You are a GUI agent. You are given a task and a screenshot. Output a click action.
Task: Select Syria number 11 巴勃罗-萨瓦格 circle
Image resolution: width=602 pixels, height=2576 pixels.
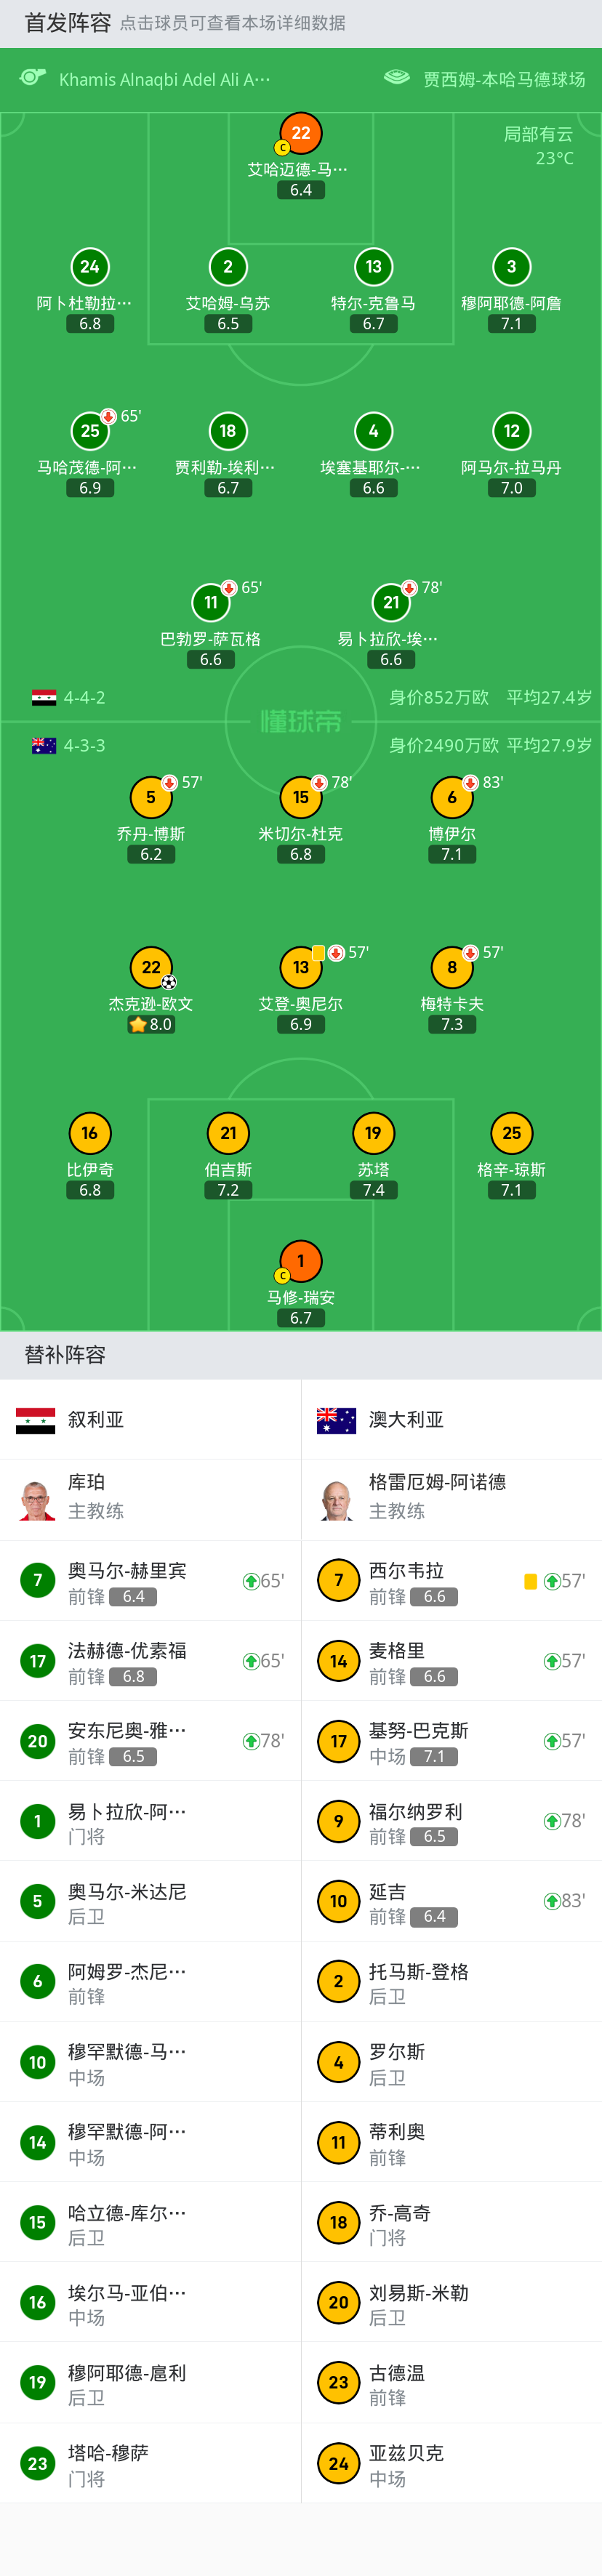(211, 602)
